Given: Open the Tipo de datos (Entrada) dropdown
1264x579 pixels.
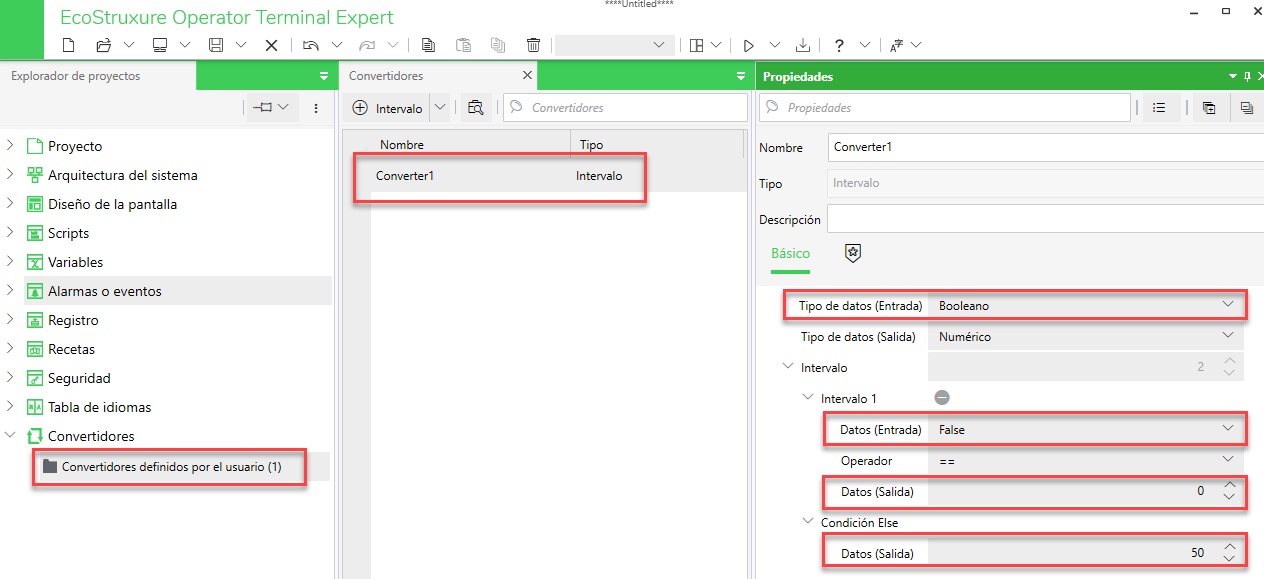Looking at the screenshot, I should tap(1228, 305).
